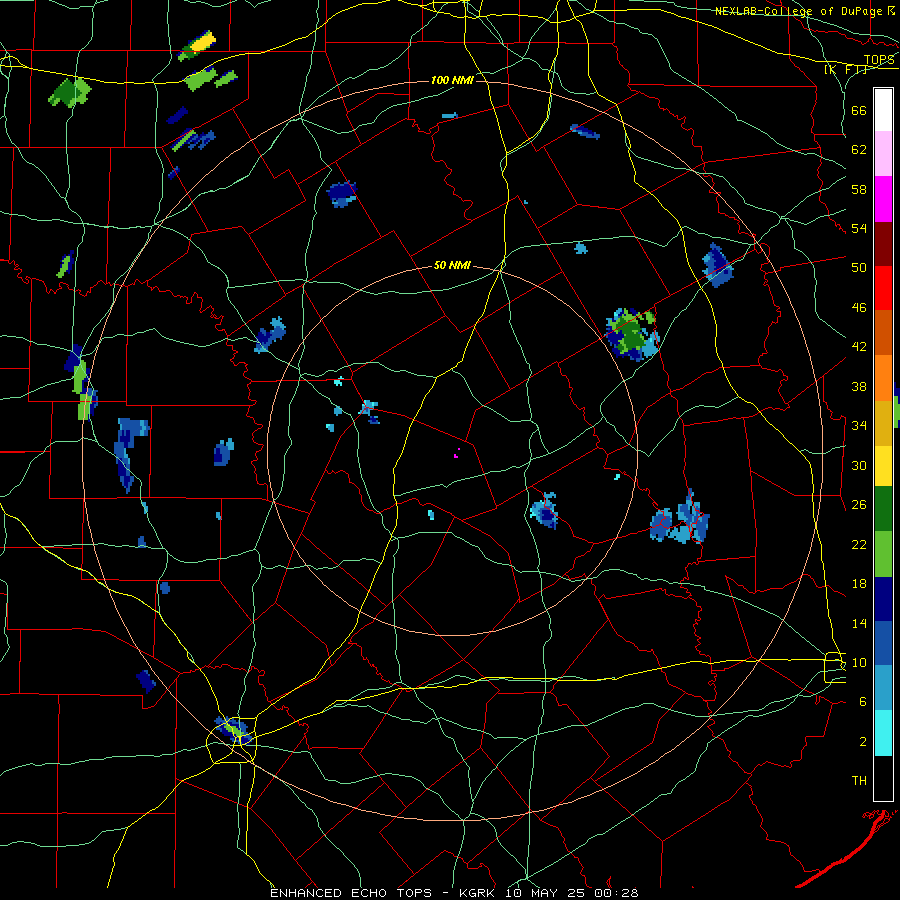Click the '18' legend value

click(859, 584)
